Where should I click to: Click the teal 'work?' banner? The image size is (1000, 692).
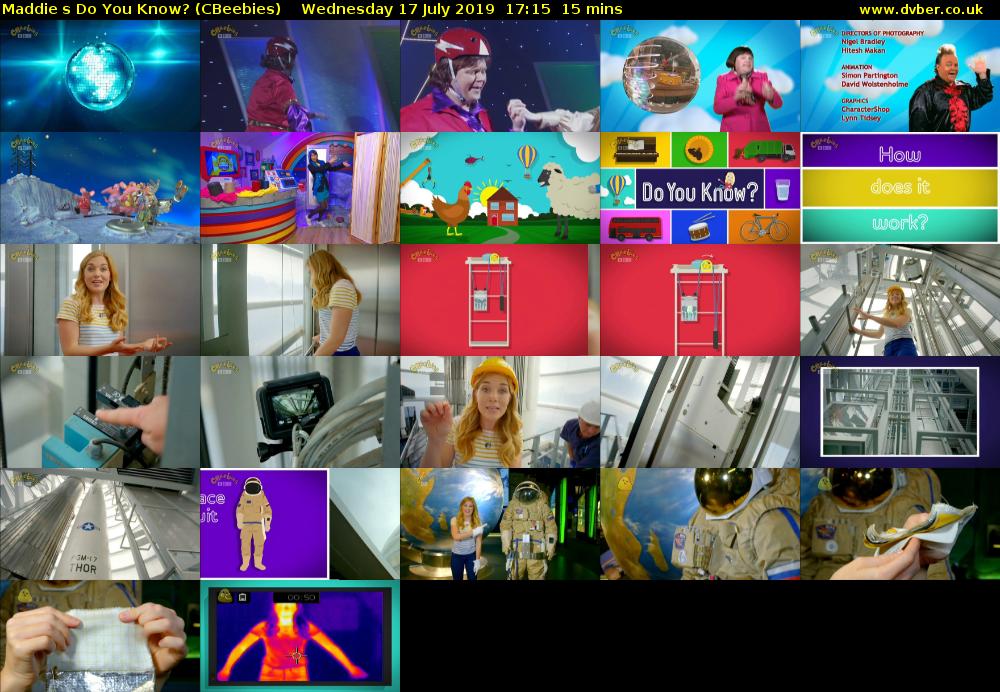pyautogui.click(x=900, y=223)
